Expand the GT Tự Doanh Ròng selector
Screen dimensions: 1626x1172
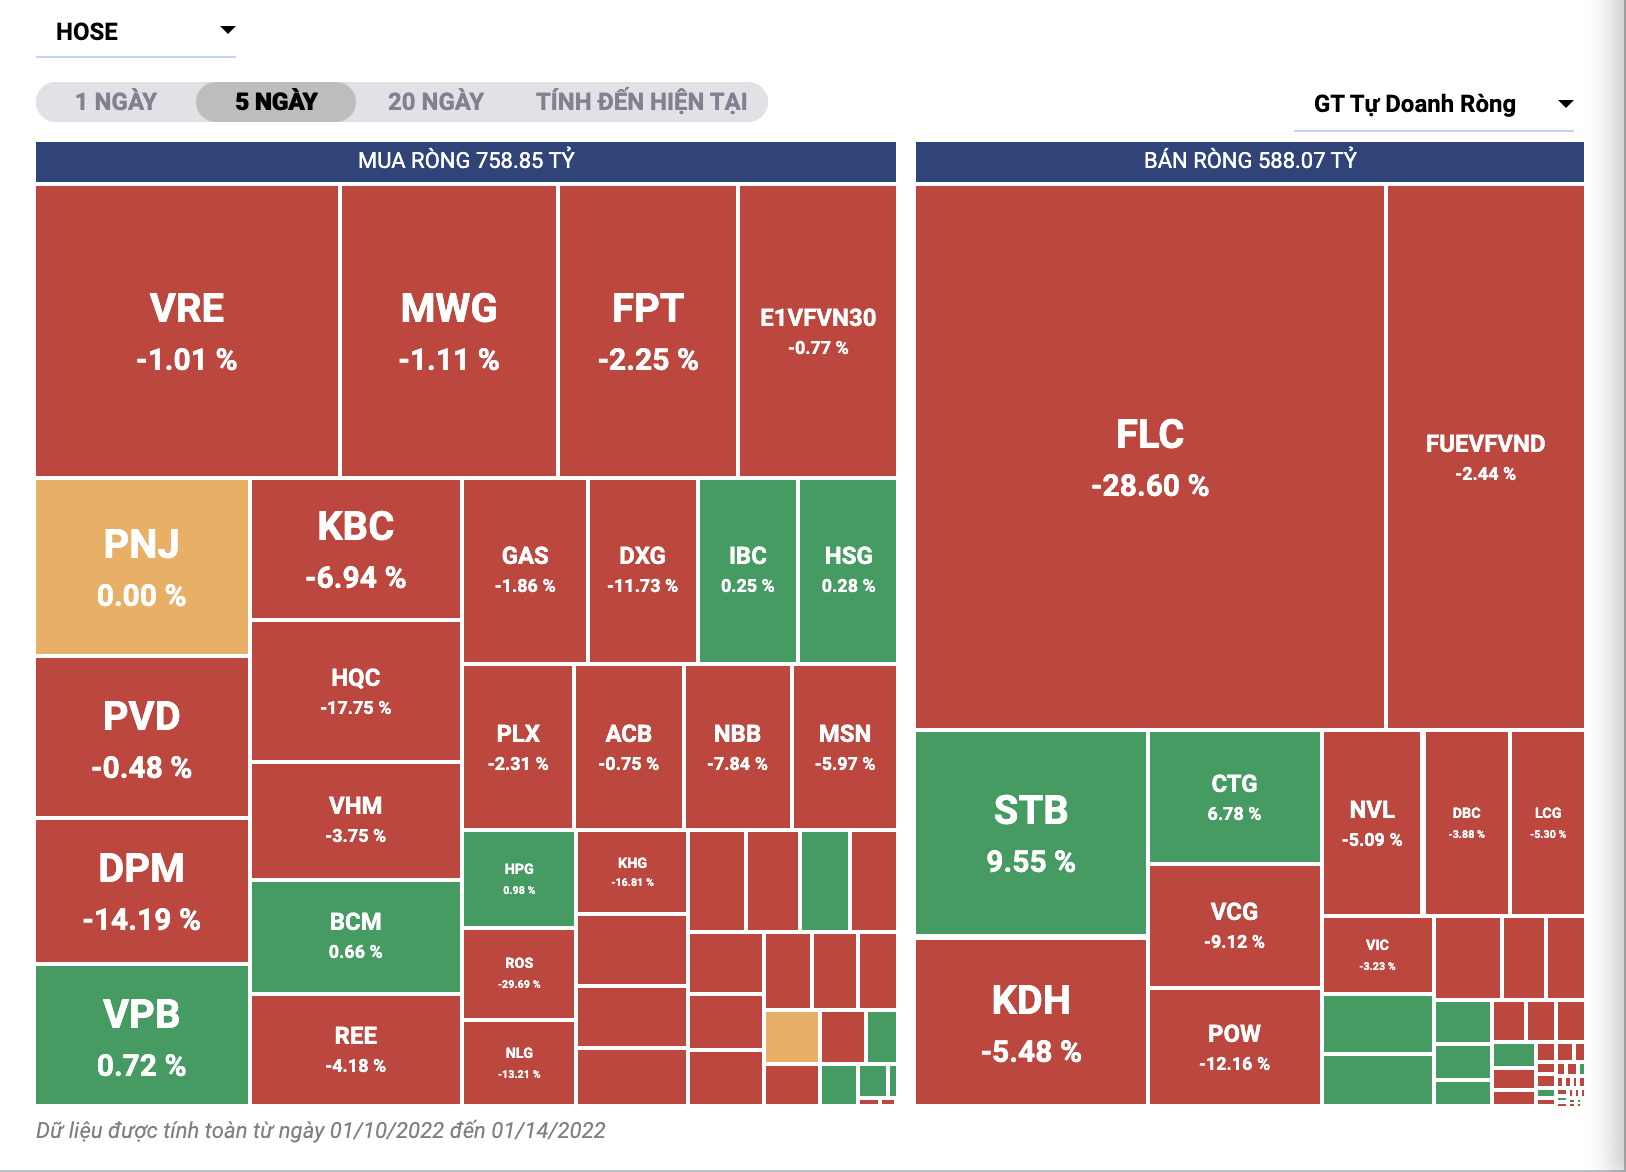click(1434, 104)
